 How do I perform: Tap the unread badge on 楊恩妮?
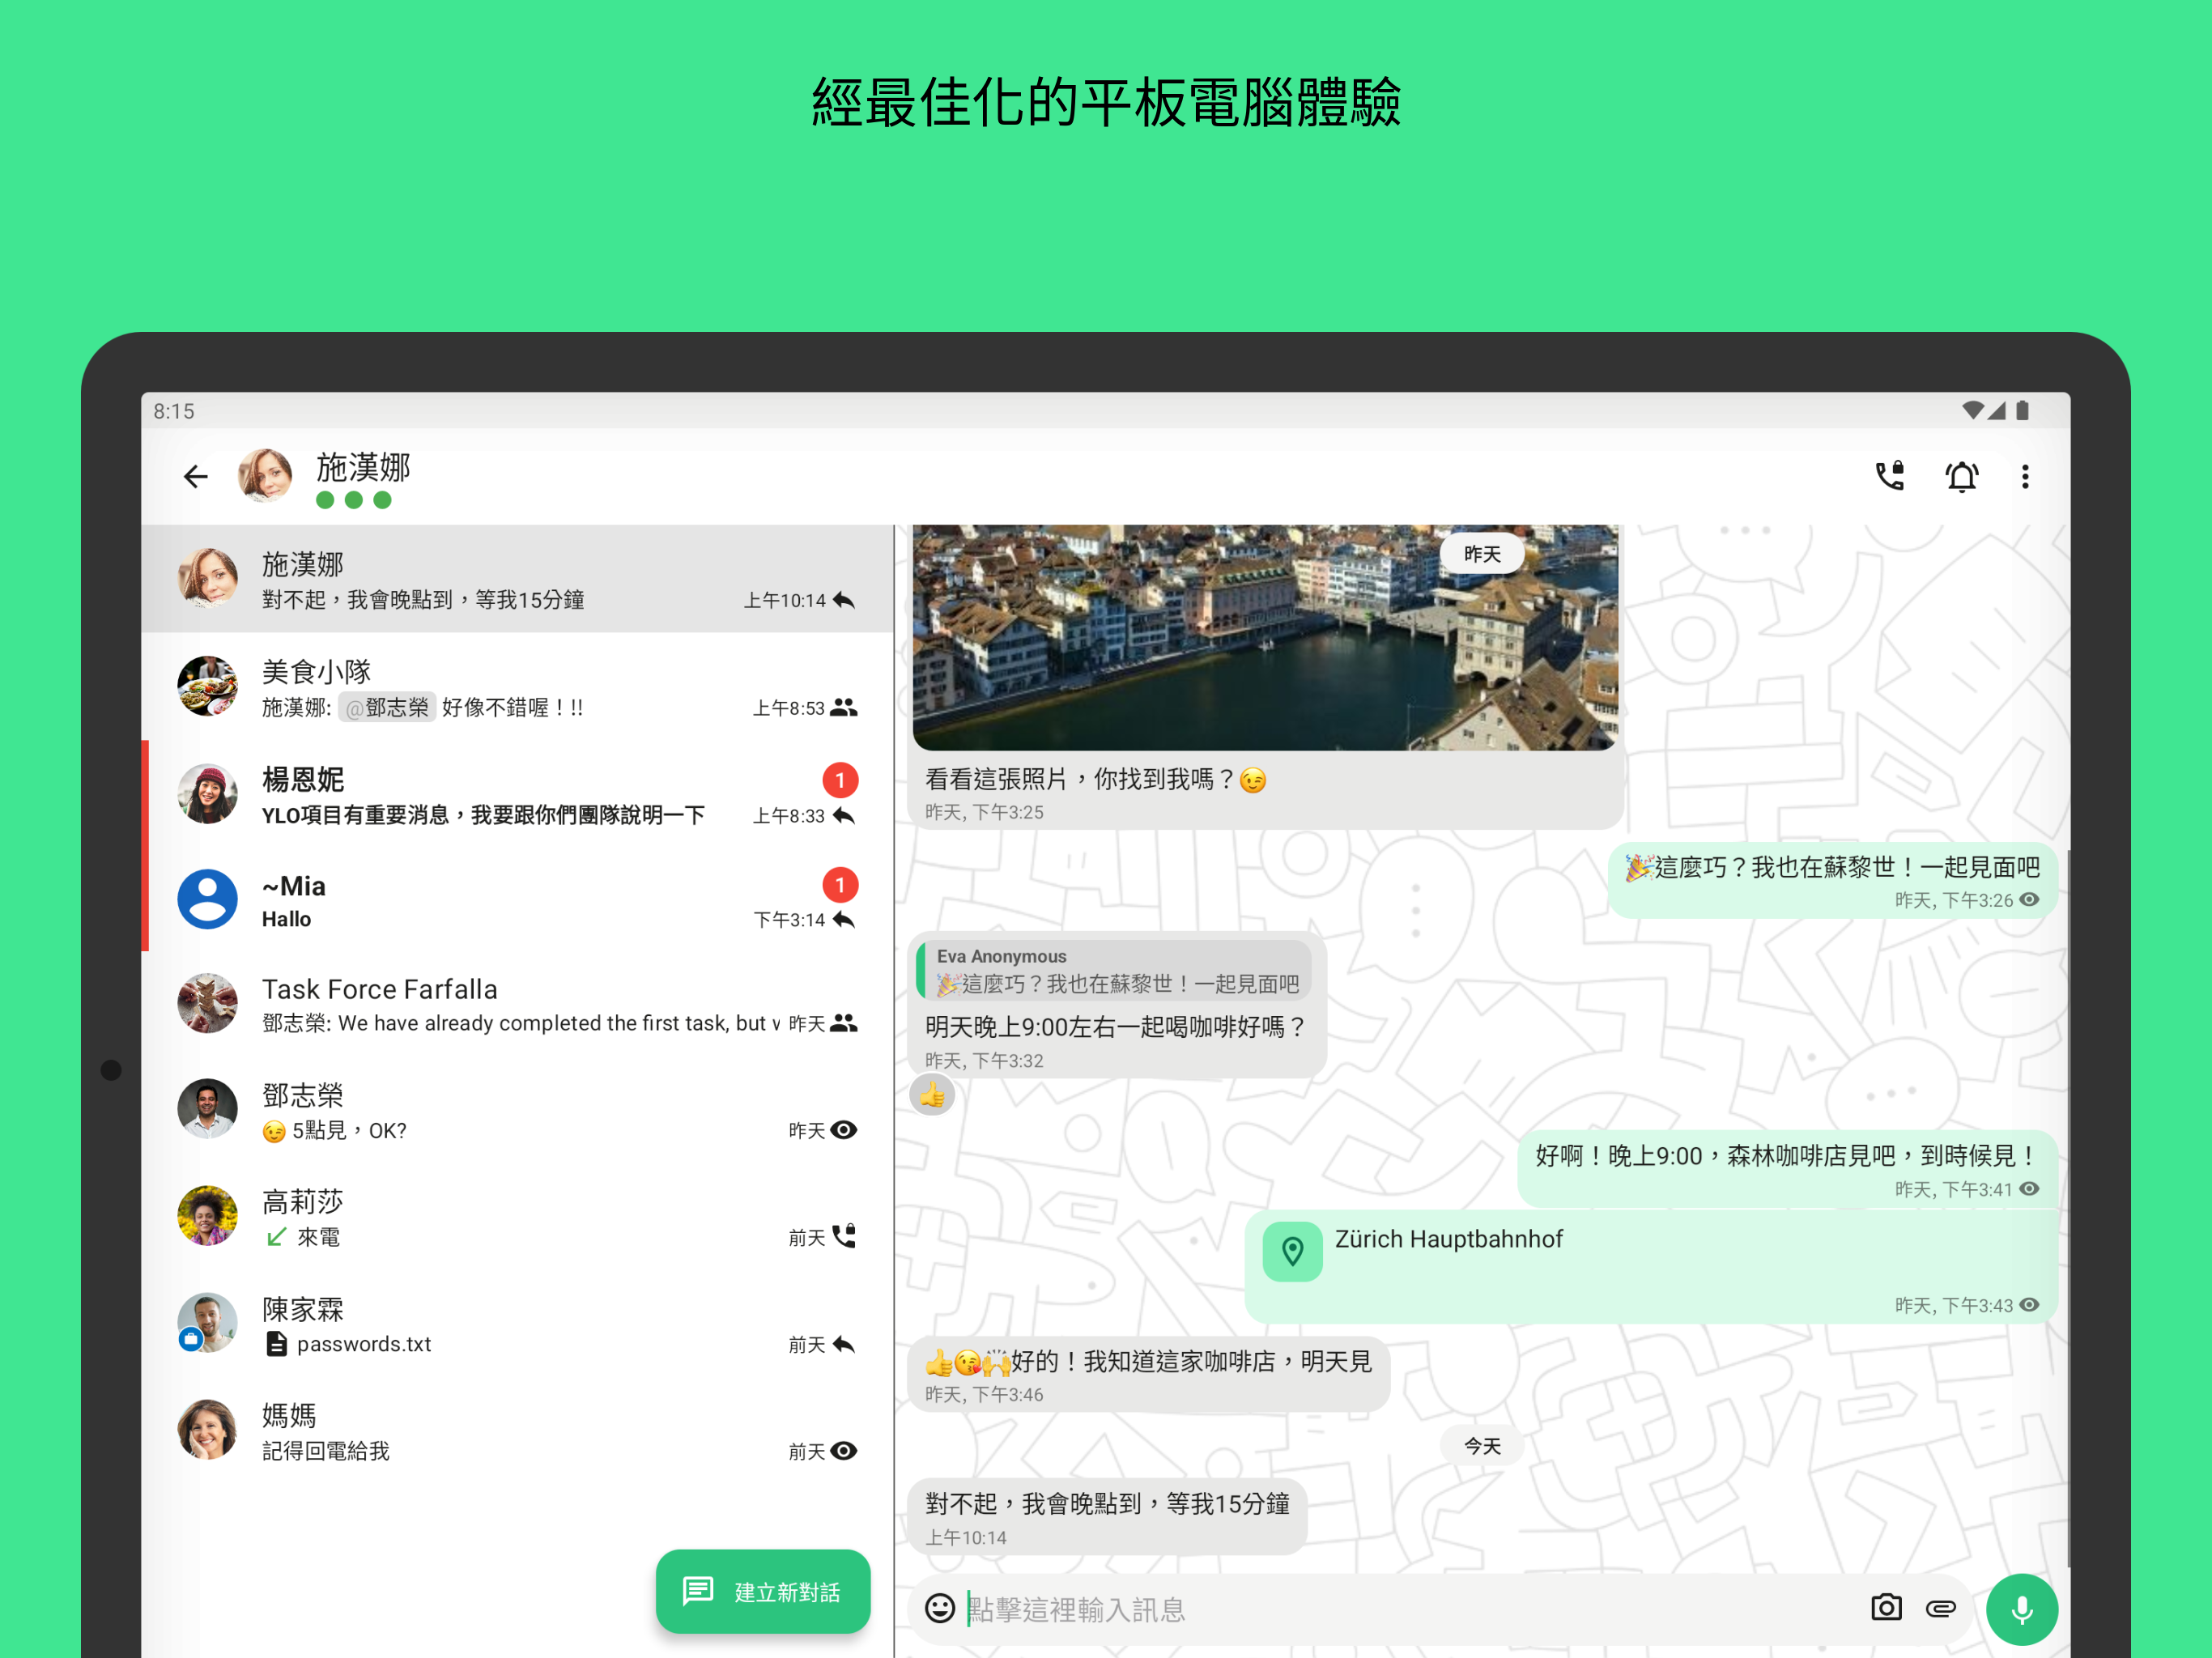pyautogui.click(x=840, y=780)
